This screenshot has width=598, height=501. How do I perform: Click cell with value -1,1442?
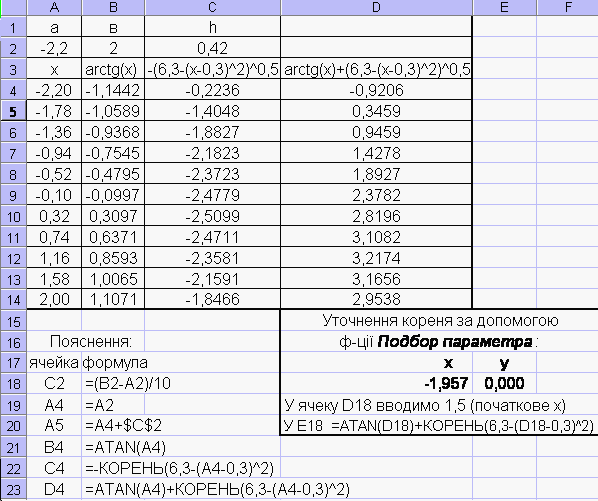coord(113,90)
